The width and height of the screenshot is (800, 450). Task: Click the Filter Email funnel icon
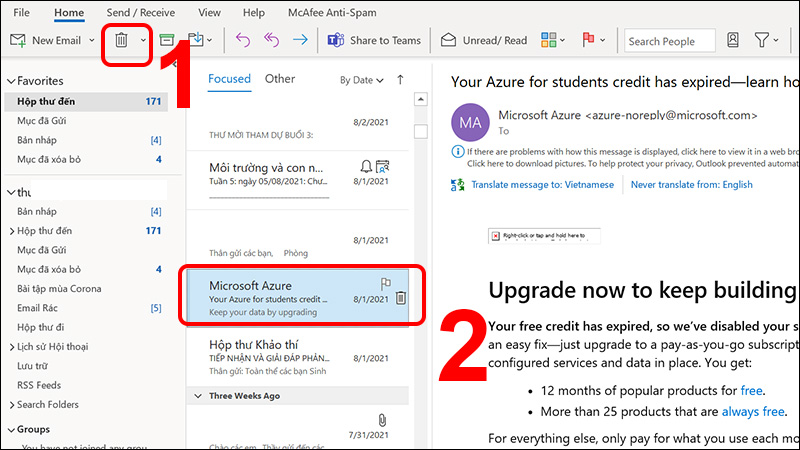click(761, 40)
